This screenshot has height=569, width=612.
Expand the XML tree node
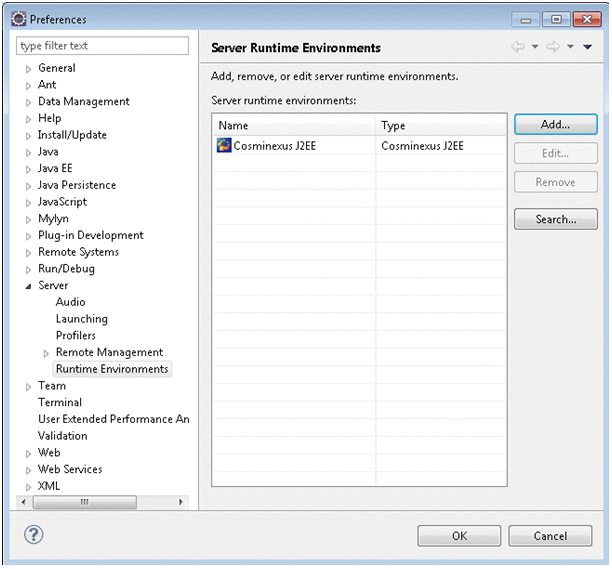pos(28,487)
